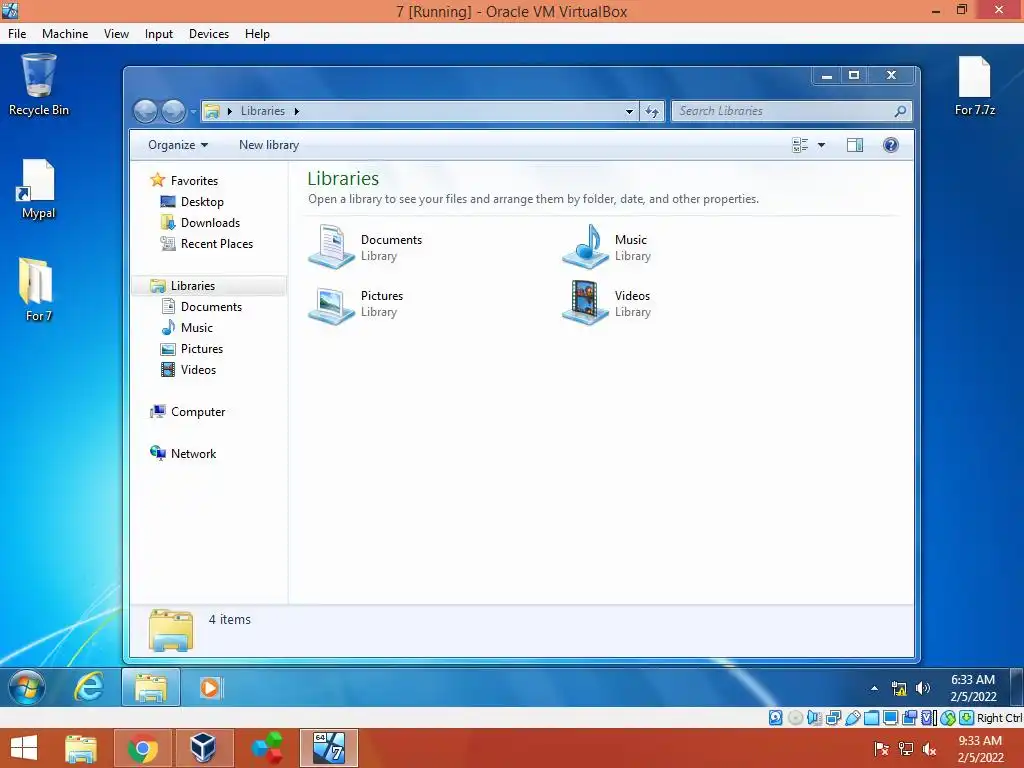Open the Machine menu
Viewport: 1024px width, 768px height.
coord(65,34)
